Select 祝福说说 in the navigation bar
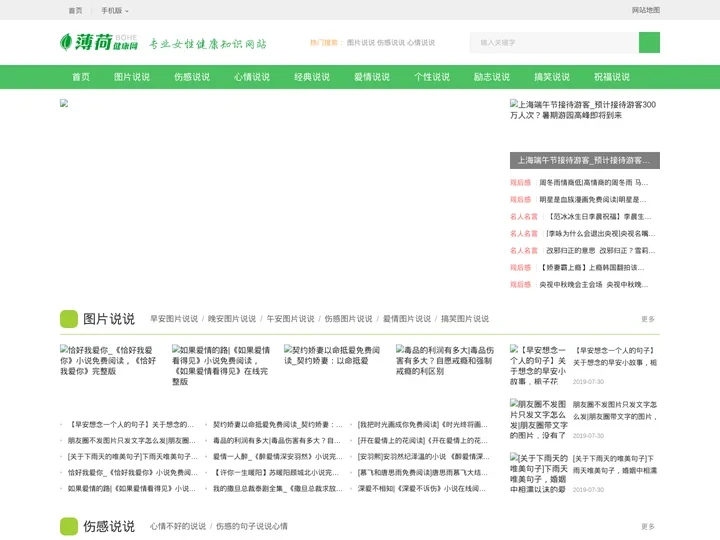The image size is (720, 540). 612,77
